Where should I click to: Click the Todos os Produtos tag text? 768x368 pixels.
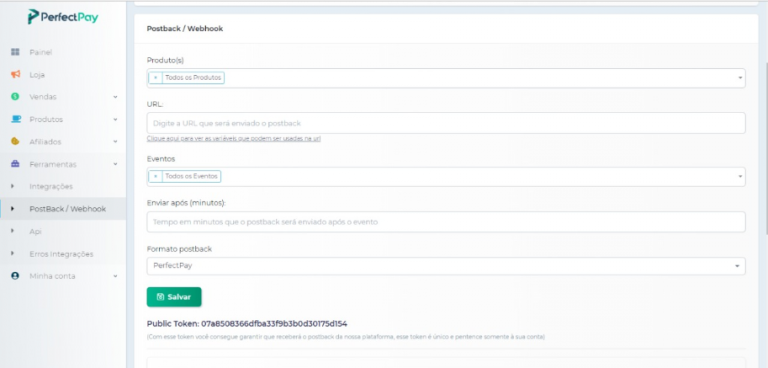coord(193,78)
